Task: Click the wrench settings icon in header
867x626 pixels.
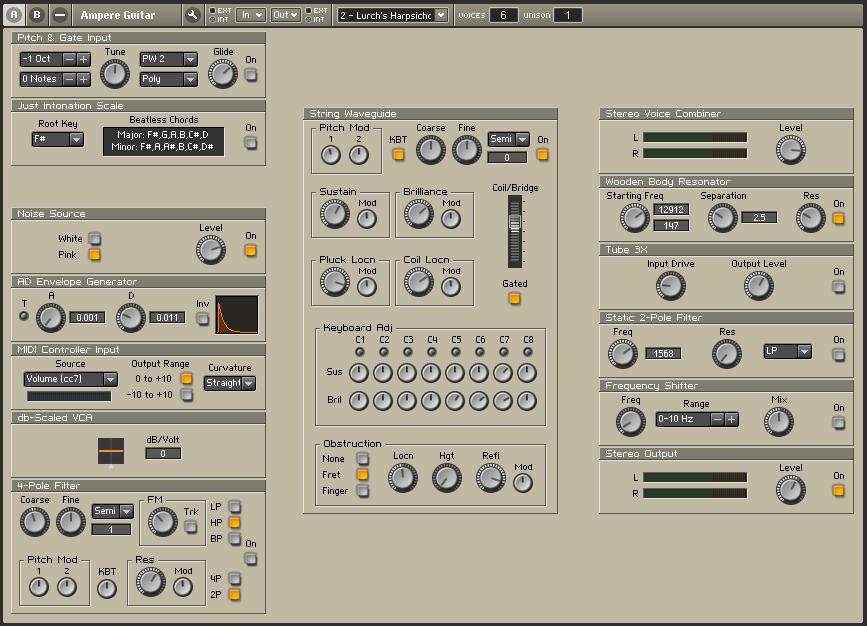Action: [193, 15]
